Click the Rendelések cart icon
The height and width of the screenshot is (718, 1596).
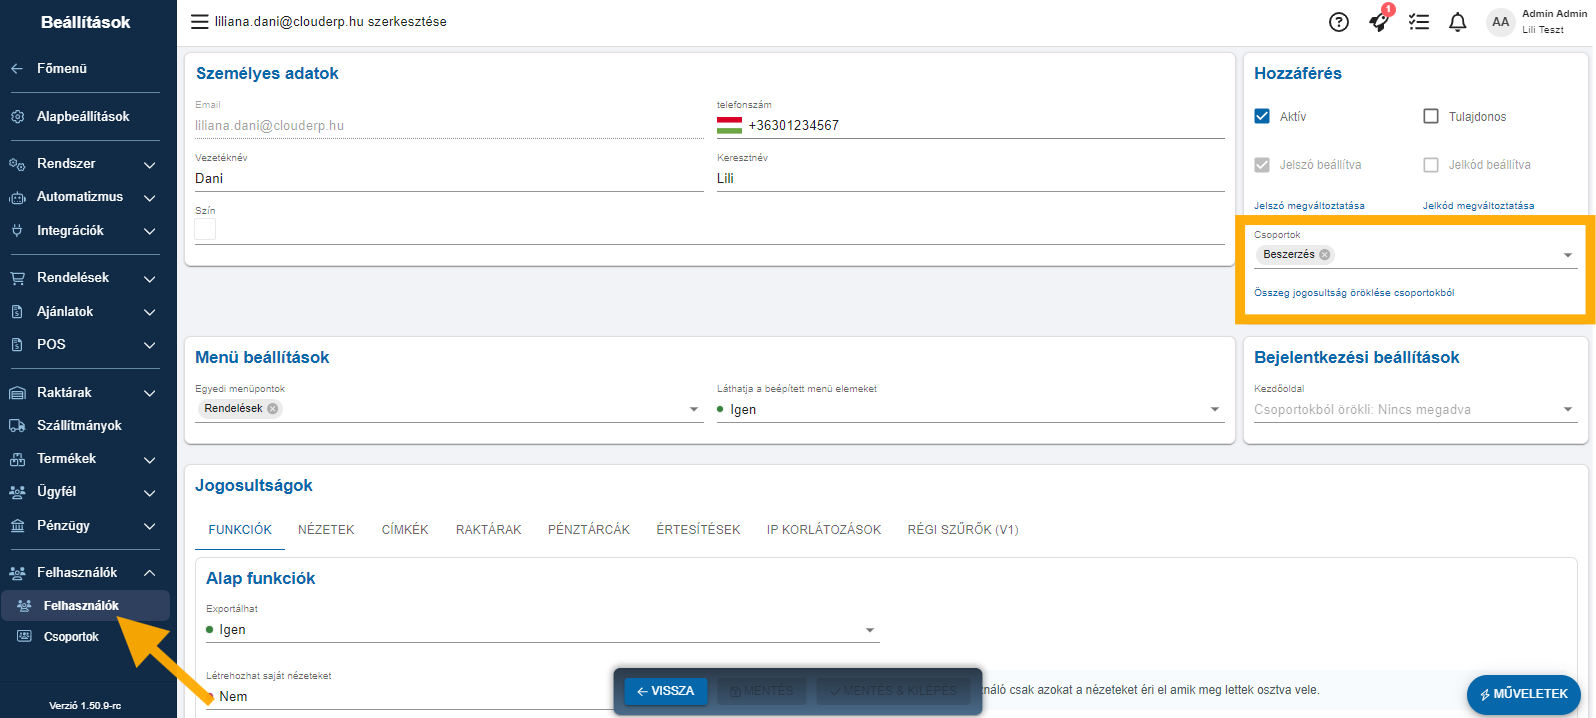[17, 278]
